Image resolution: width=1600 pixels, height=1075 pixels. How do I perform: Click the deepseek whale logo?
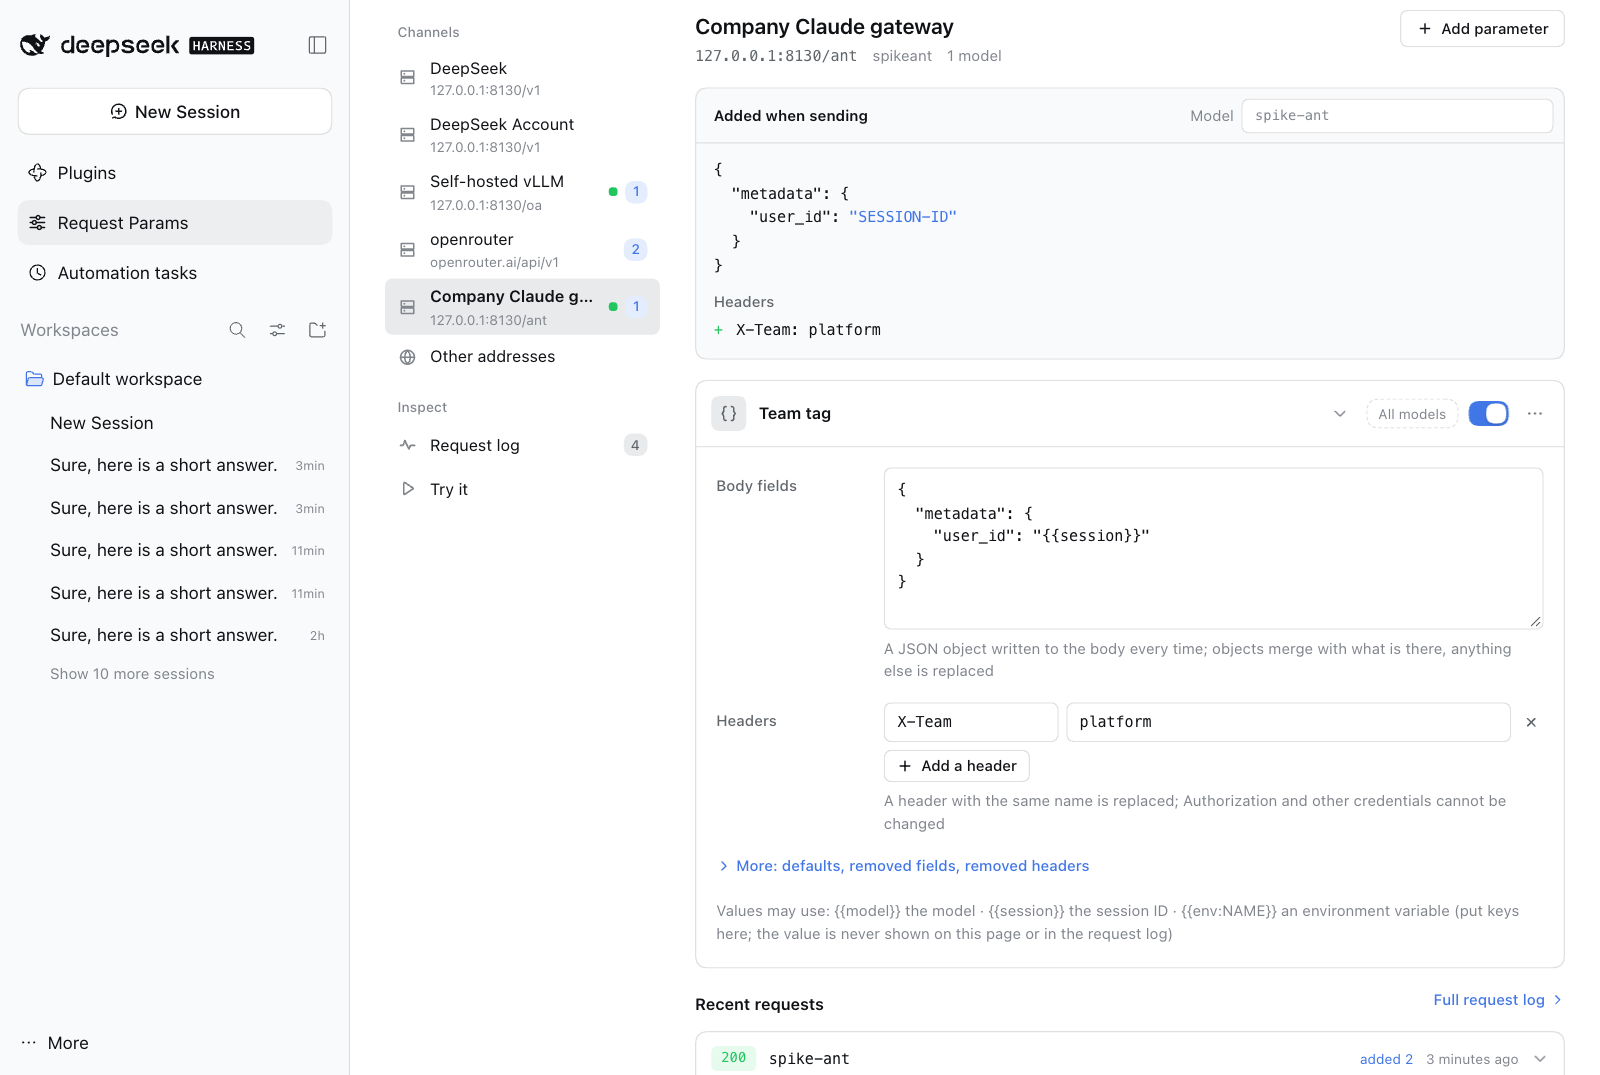coord(35,45)
